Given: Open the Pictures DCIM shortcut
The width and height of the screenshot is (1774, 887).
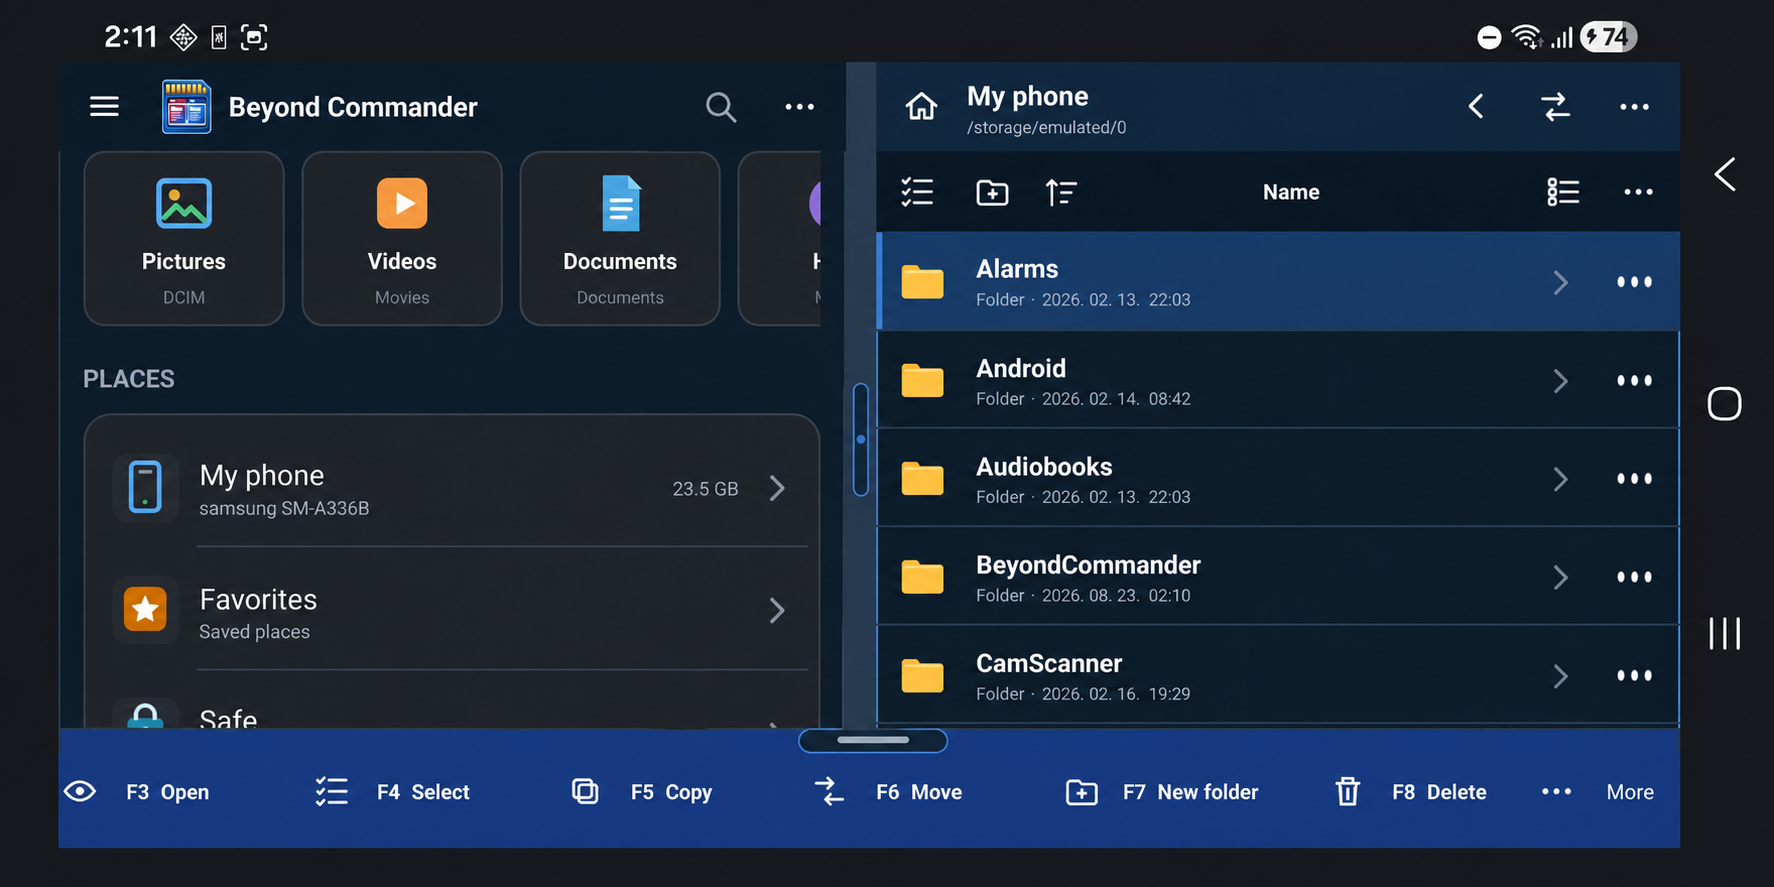Looking at the screenshot, I should pyautogui.click(x=184, y=239).
